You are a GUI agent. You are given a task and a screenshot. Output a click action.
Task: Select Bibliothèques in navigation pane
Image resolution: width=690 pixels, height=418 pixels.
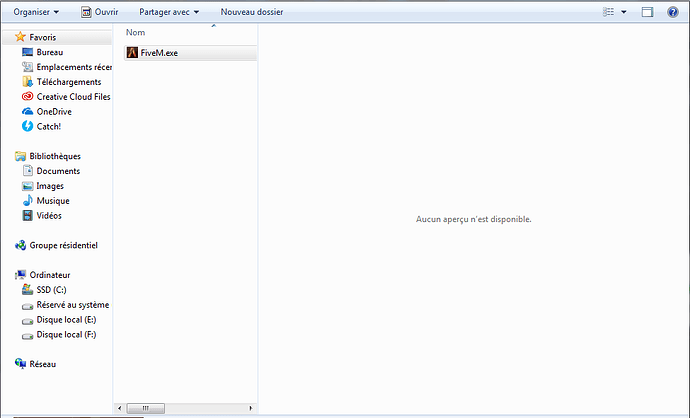pyautogui.click(x=55, y=156)
